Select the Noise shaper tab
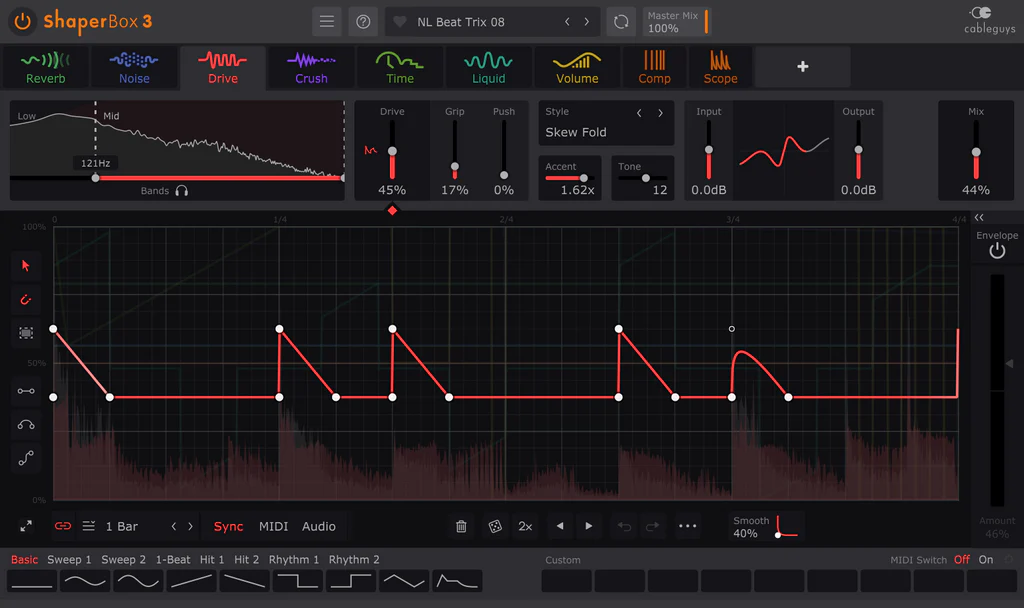The image size is (1024, 608). [x=134, y=67]
